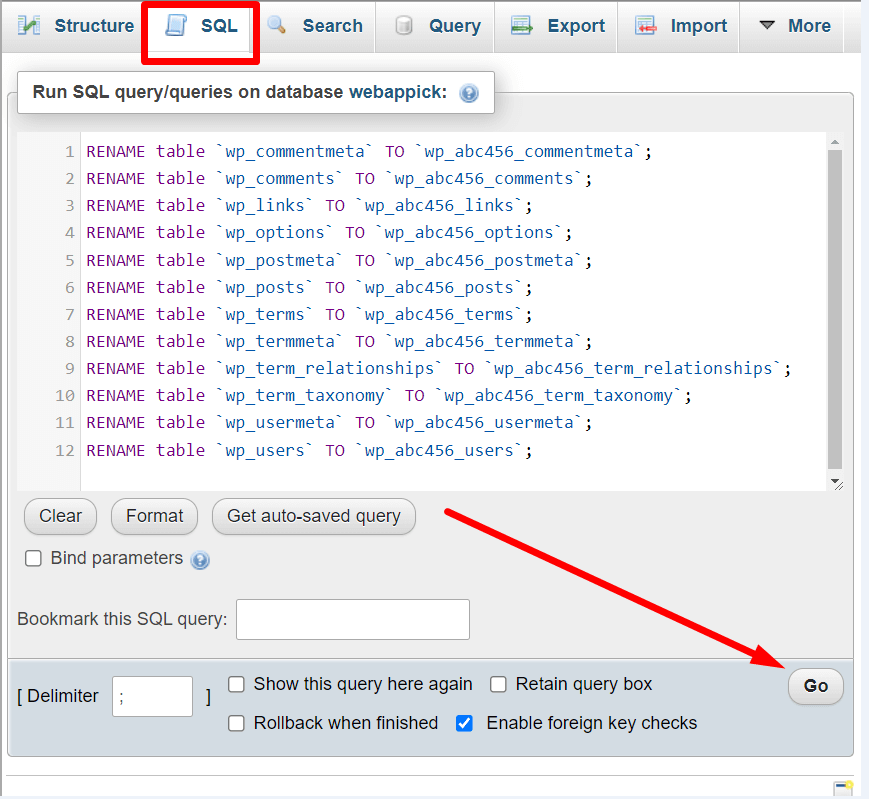The width and height of the screenshot is (869, 799).
Task: Click the SQL document icon
Action: [x=176, y=25]
